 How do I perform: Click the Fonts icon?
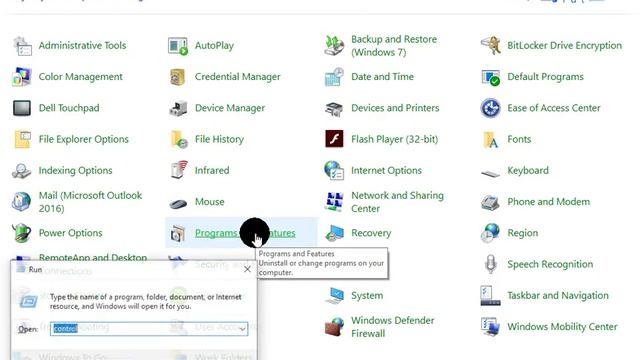point(491,139)
